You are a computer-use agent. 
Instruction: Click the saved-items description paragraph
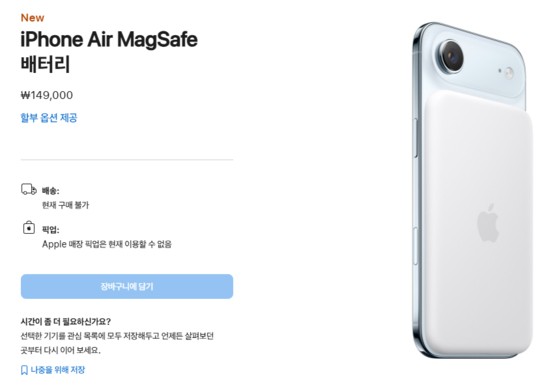117,343
